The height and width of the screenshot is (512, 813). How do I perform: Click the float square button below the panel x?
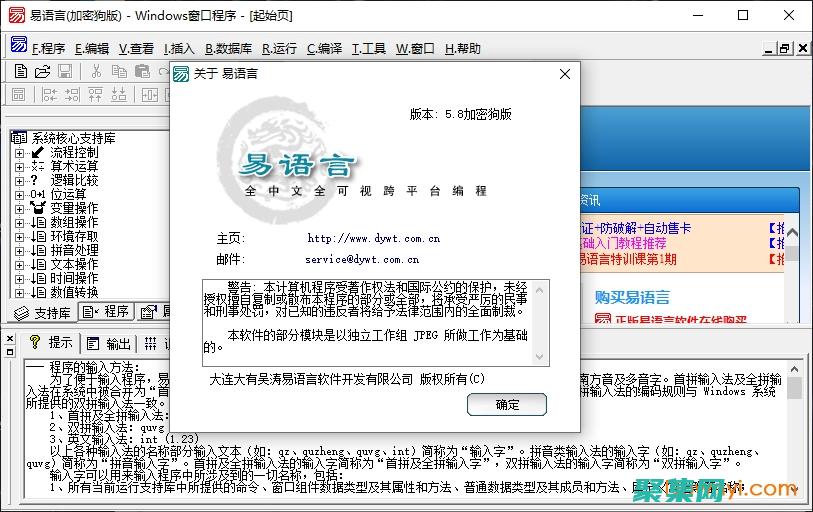(10, 352)
